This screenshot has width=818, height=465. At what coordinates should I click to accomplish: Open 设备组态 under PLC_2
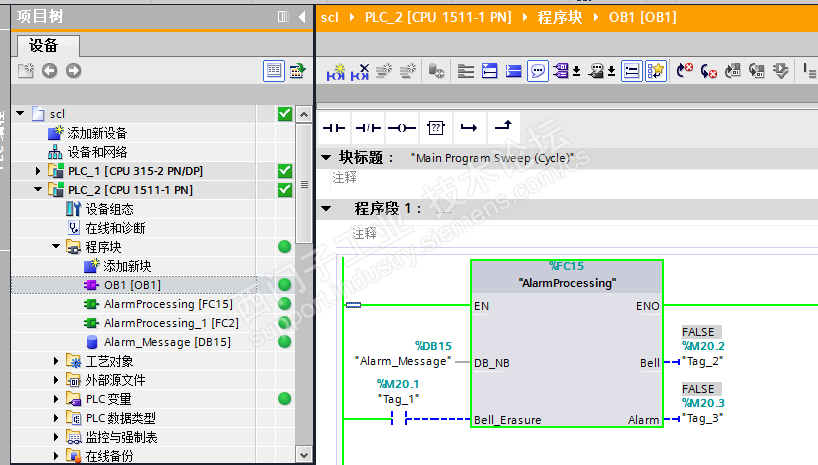(110, 209)
